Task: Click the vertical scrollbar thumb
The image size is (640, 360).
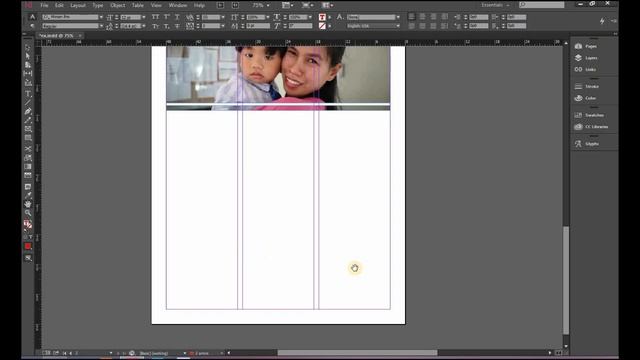Action: [566, 280]
